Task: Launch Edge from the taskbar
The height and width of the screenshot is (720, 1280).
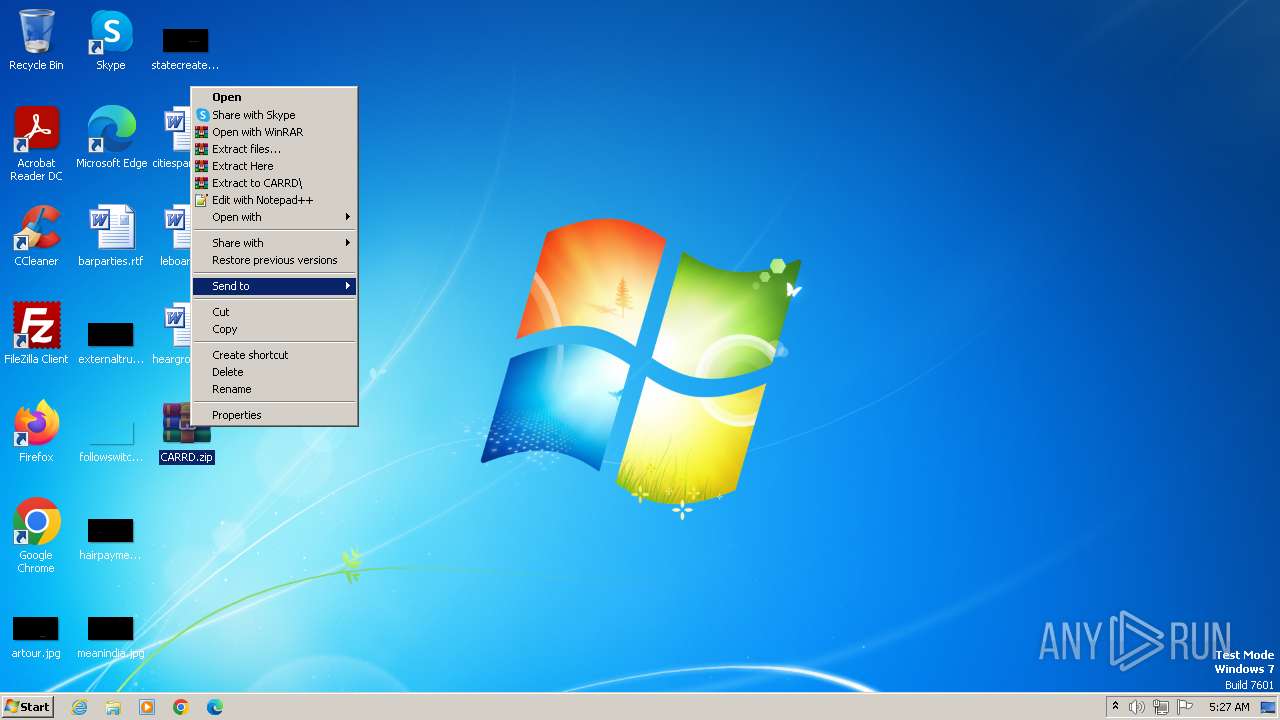Action: pyautogui.click(x=215, y=707)
